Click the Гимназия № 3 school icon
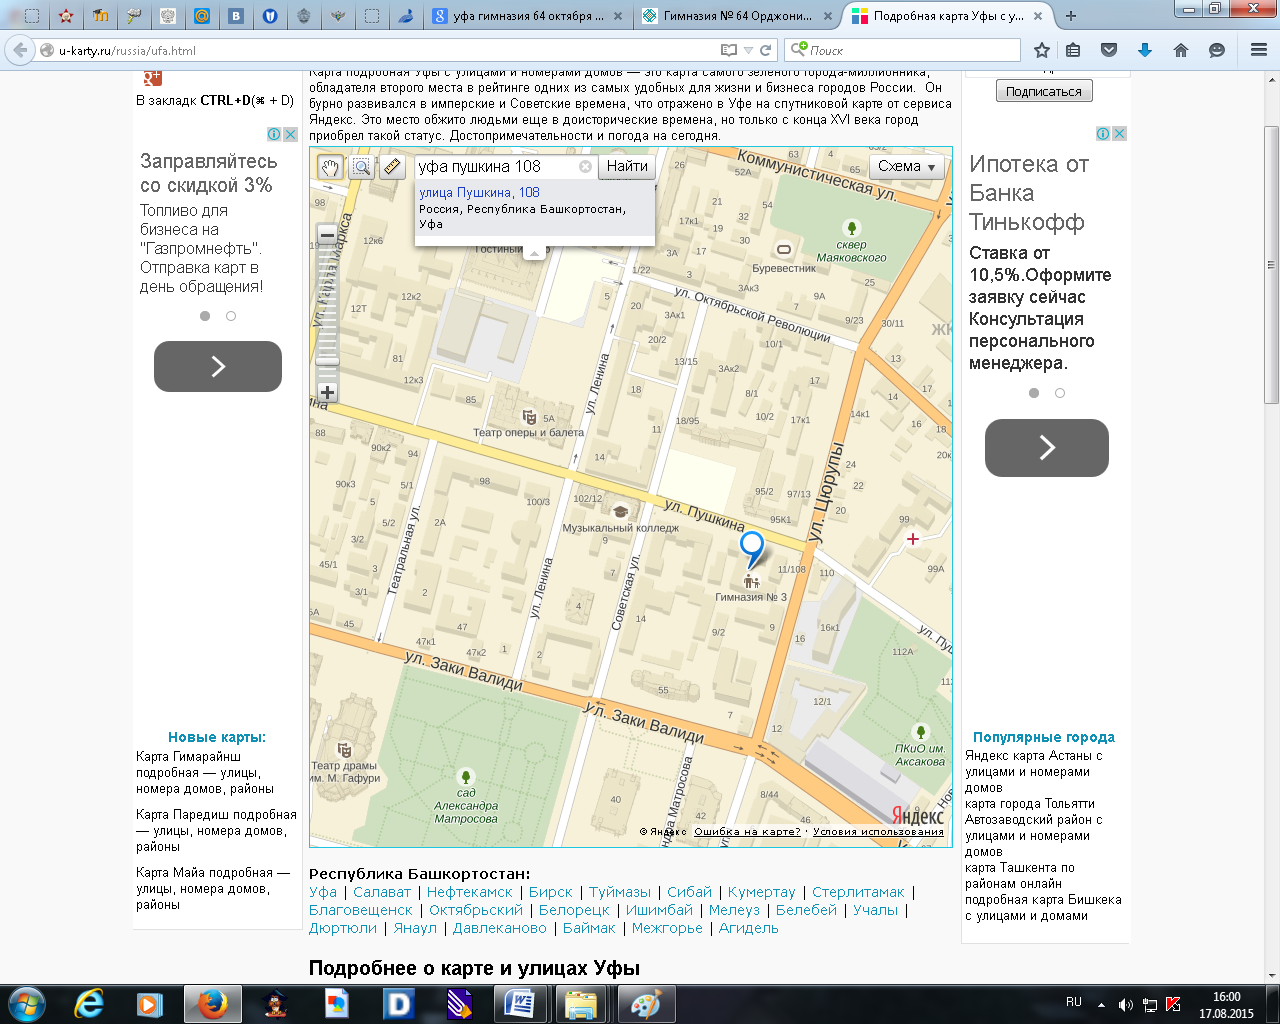This screenshot has width=1280, height=1024. [751, 581]
